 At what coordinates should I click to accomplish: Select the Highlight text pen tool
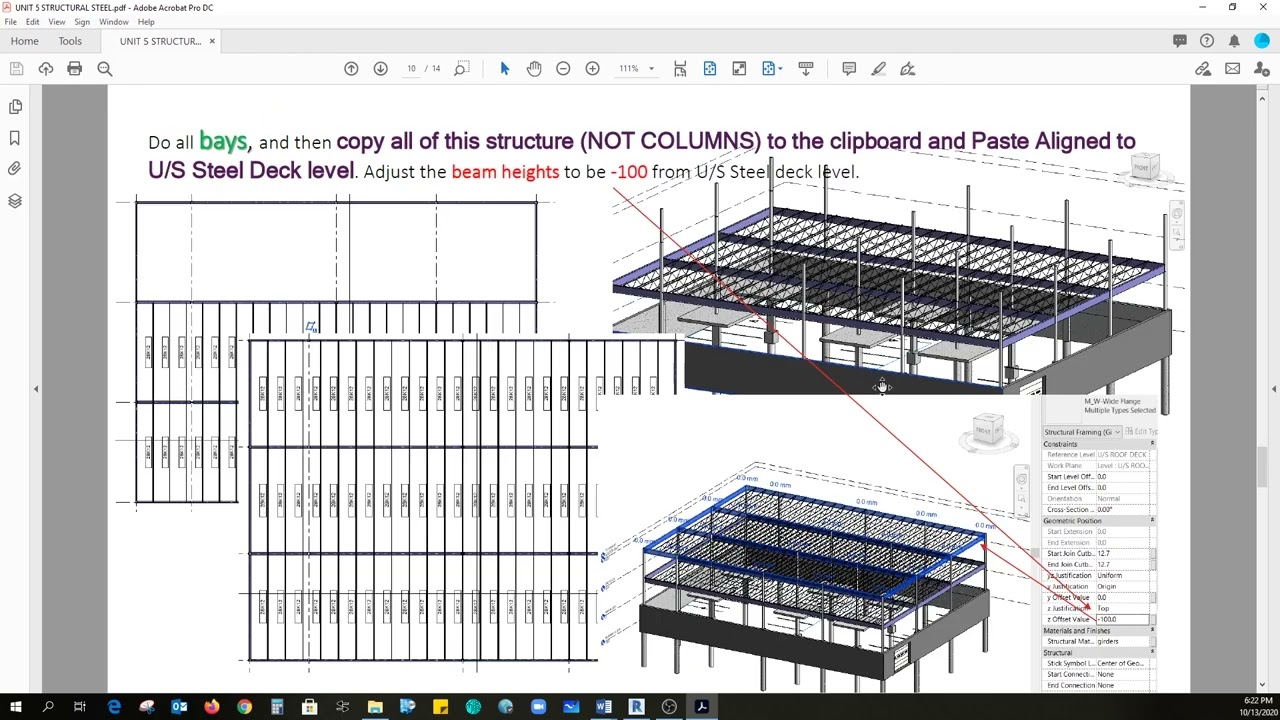(878, 68)
